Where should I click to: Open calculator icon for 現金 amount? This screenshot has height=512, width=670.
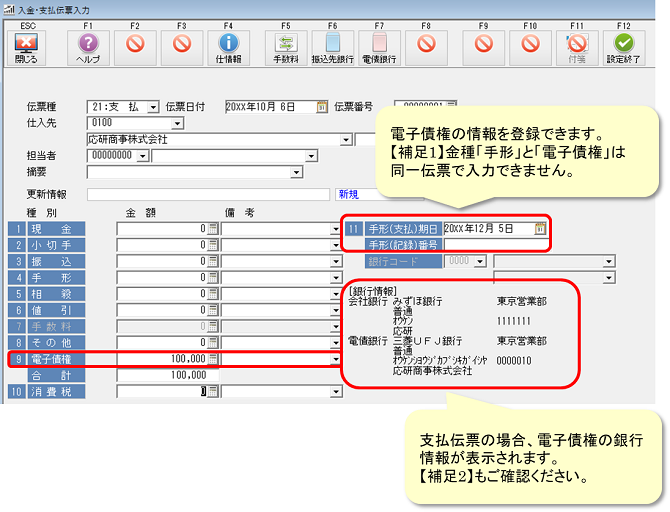212,229
